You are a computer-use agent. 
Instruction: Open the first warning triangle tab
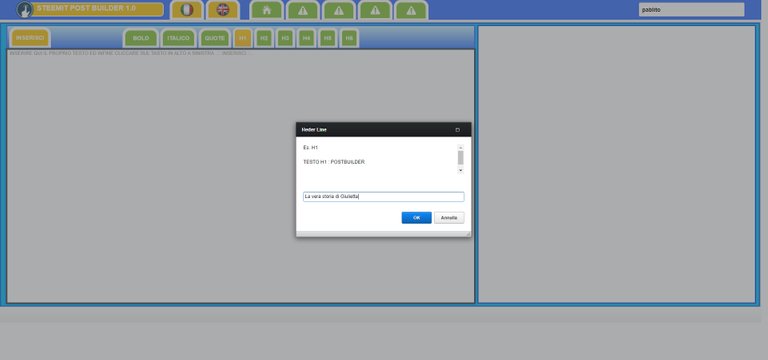(303, 10)
